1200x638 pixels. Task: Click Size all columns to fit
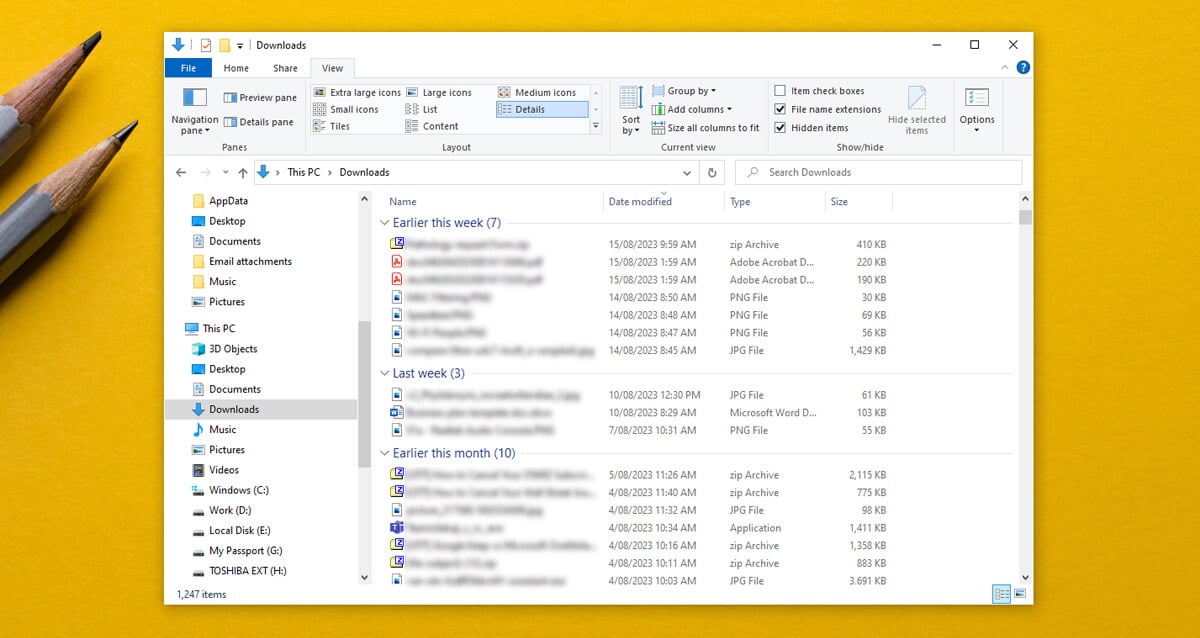(713, 128)
